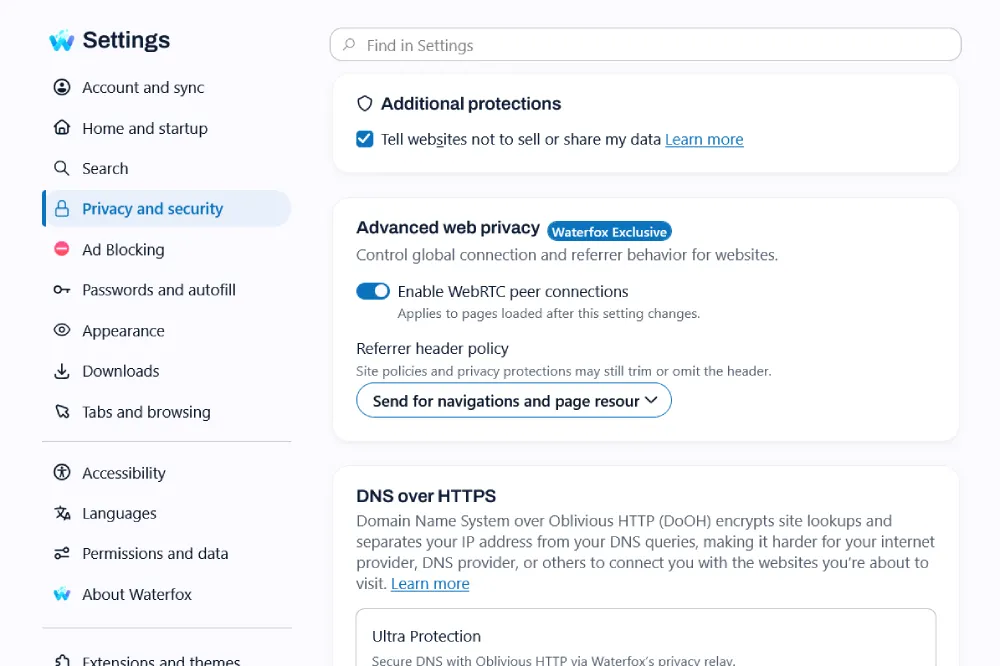Image resolution: width=1000 pixels, height=666 pixels.
Task: Open Downloads via the download arrow icon
Action: 62,371
